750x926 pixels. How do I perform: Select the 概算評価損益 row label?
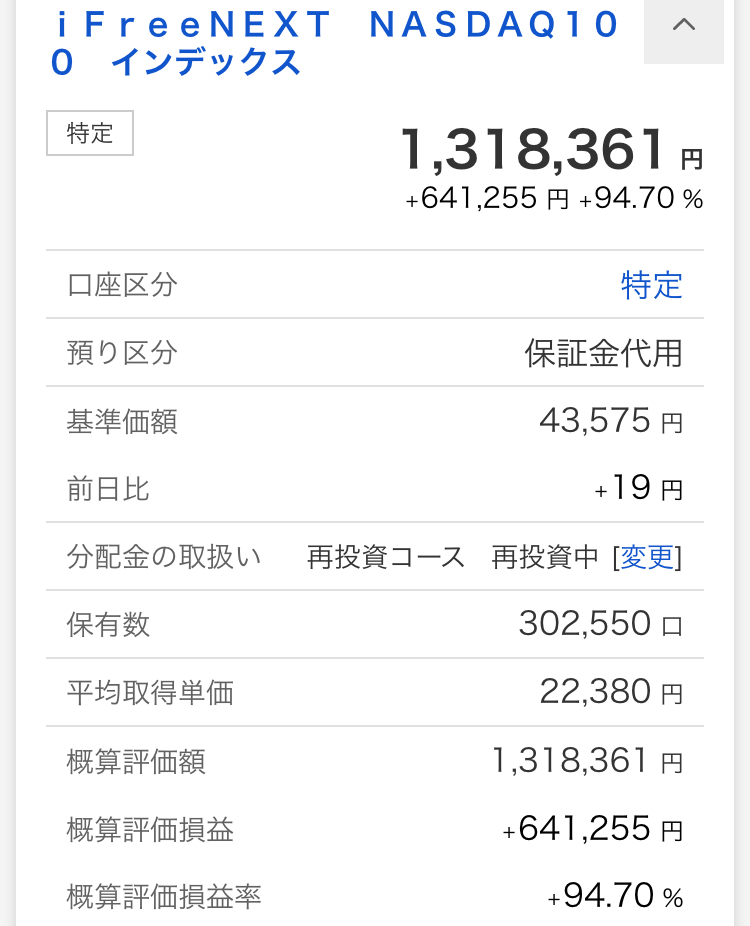150,829
